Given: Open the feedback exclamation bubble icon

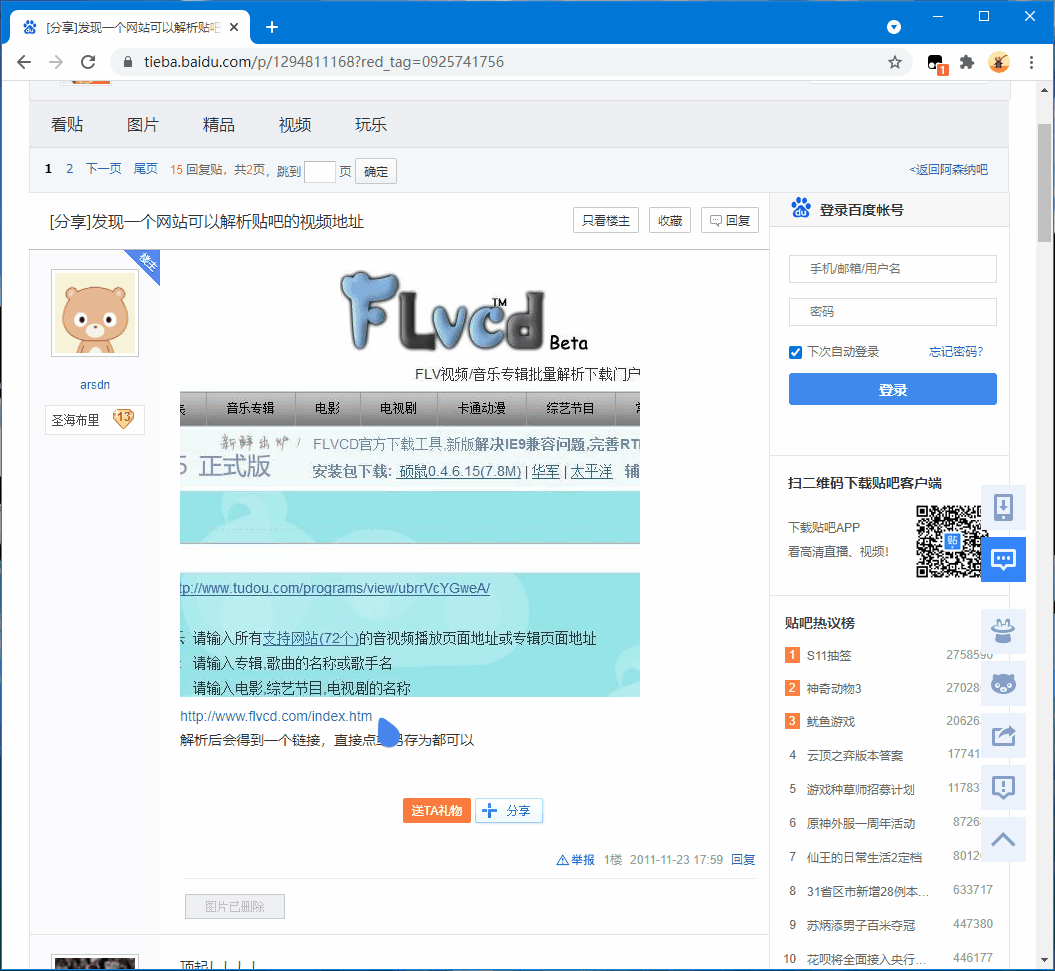Looking at the screenshot, I should coord(1003,788).
